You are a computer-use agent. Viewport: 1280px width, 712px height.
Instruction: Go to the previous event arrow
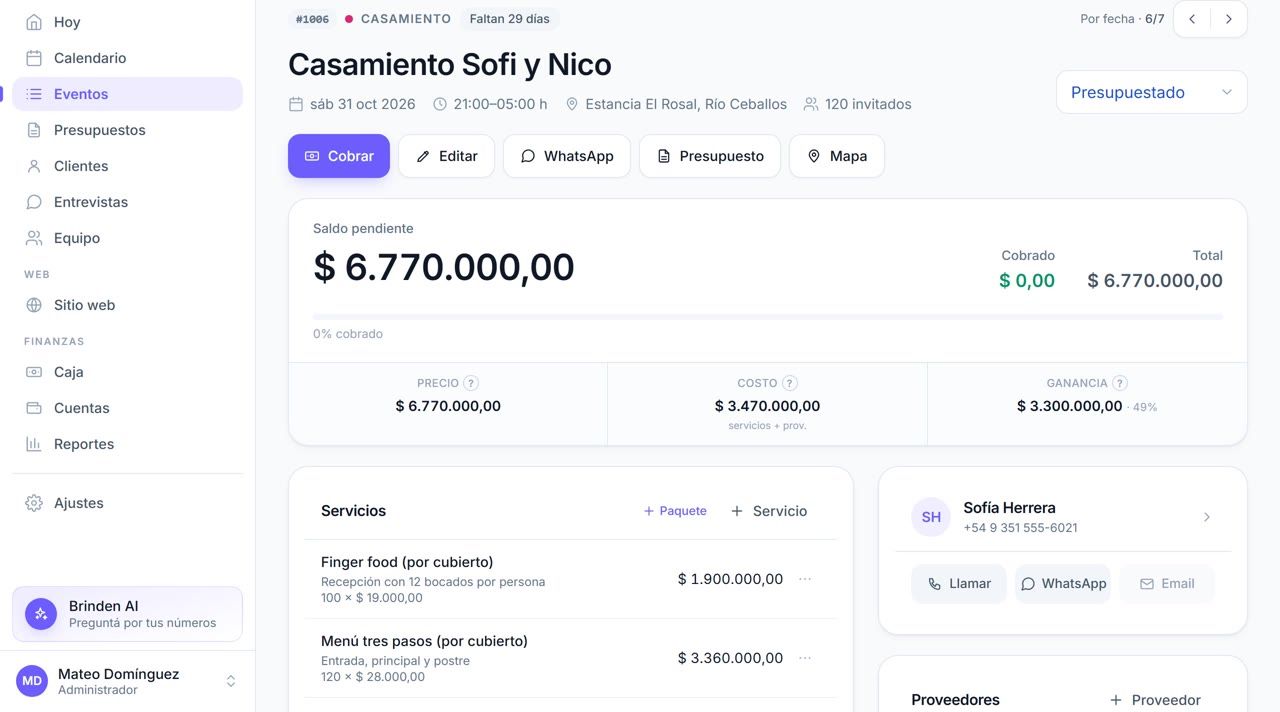pyautogui.click(x=1192, y=19)
